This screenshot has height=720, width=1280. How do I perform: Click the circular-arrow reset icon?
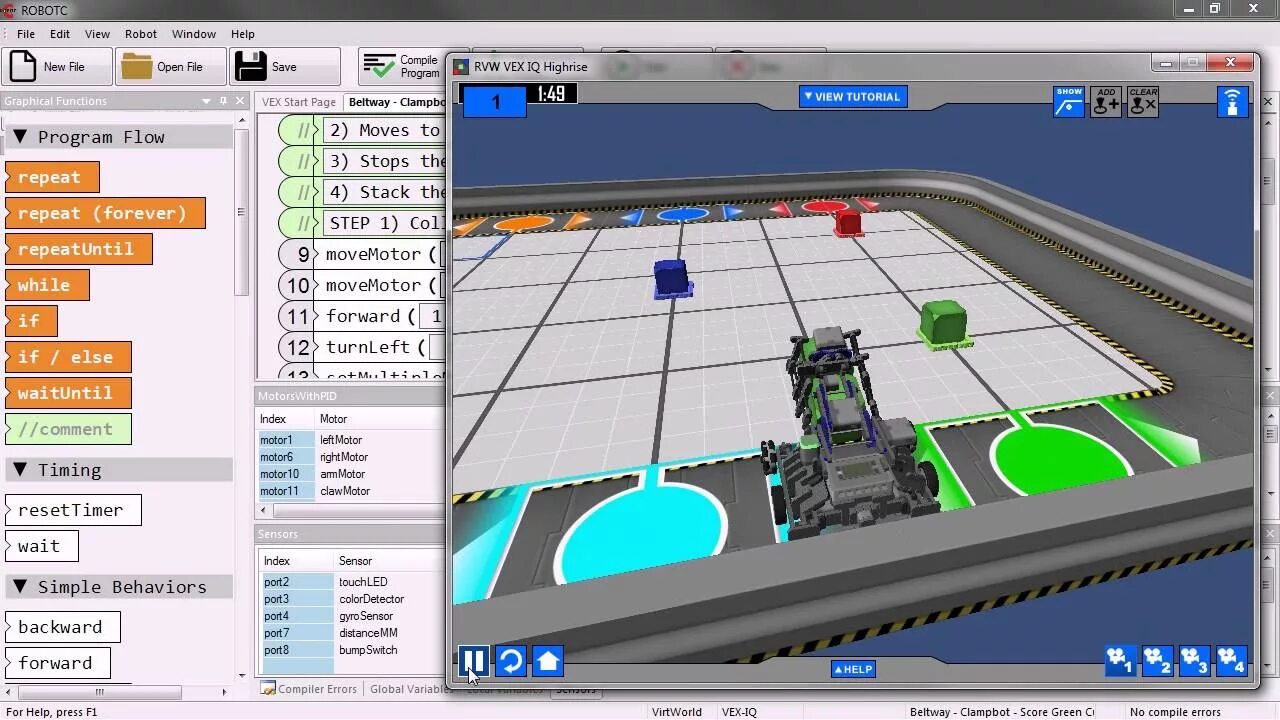(511, 661)
